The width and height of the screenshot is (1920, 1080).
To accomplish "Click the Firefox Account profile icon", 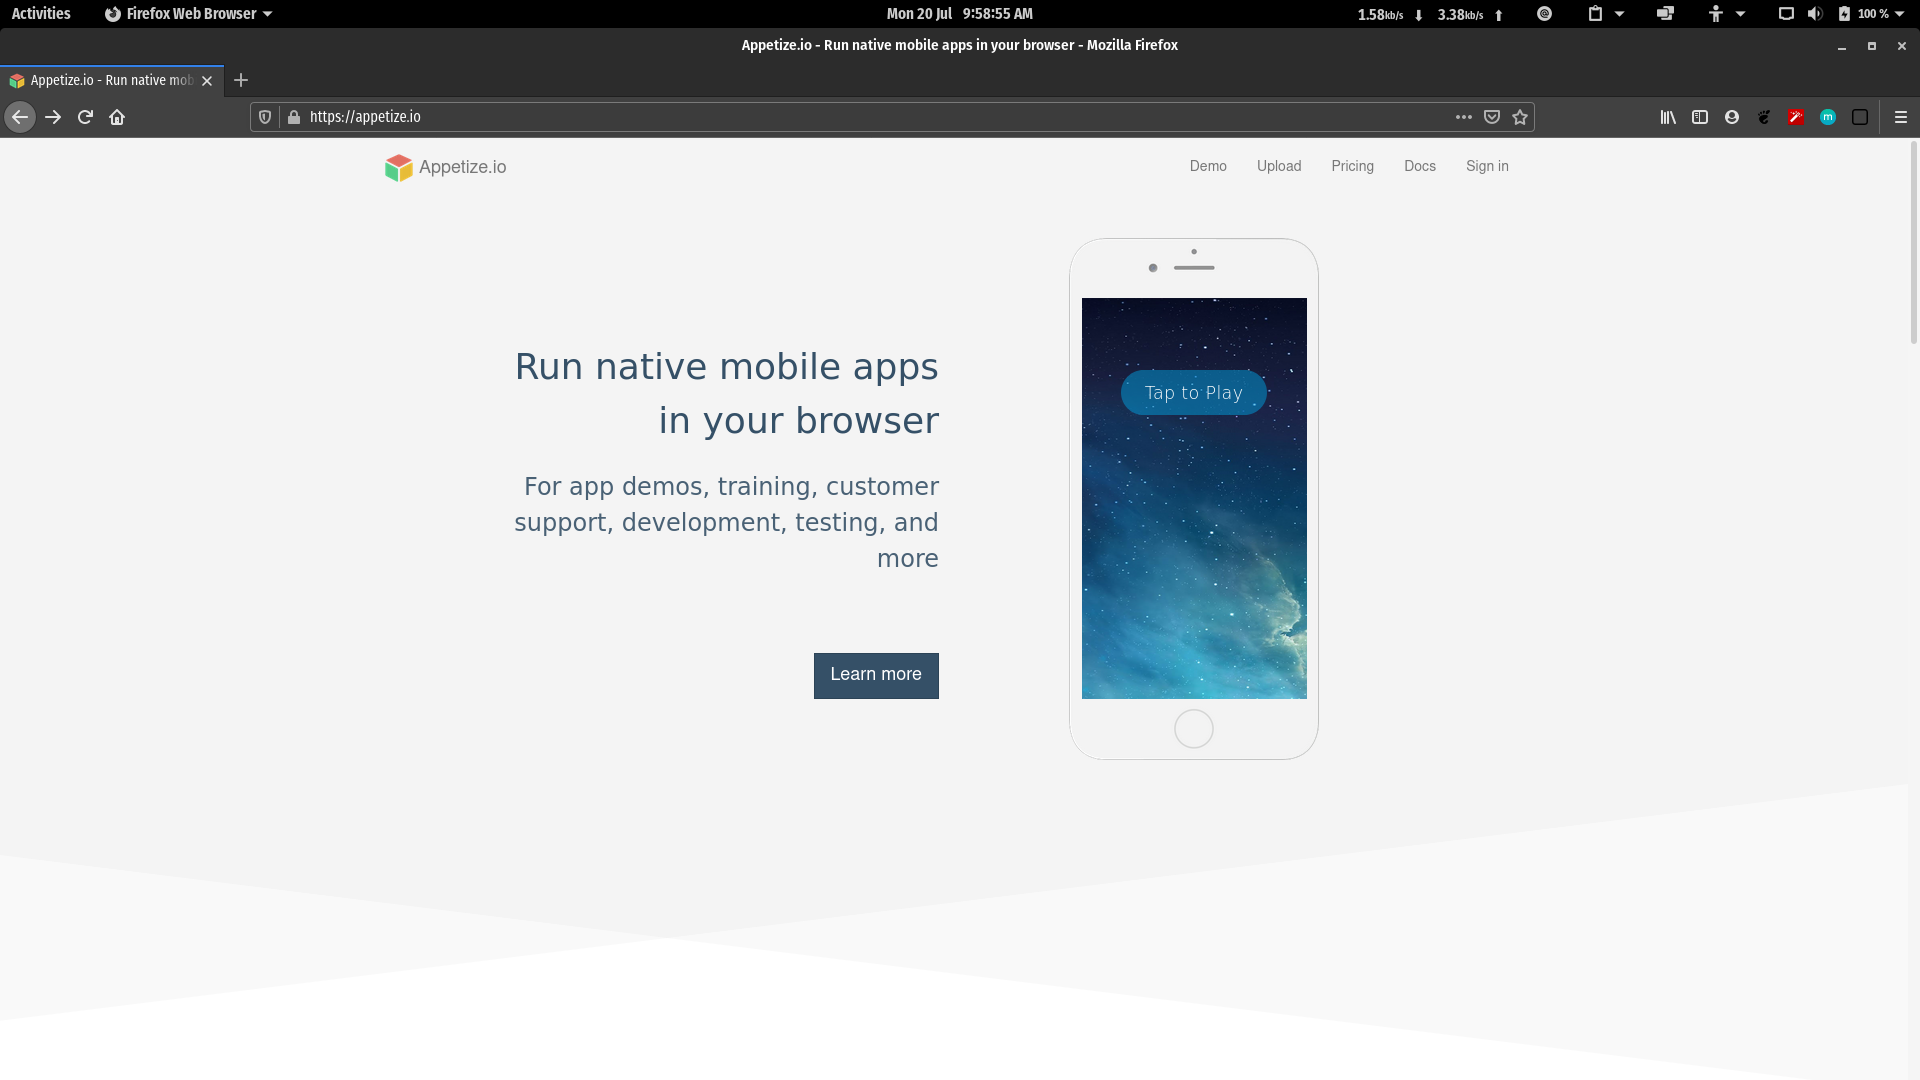I will (x=1732, y=117).
